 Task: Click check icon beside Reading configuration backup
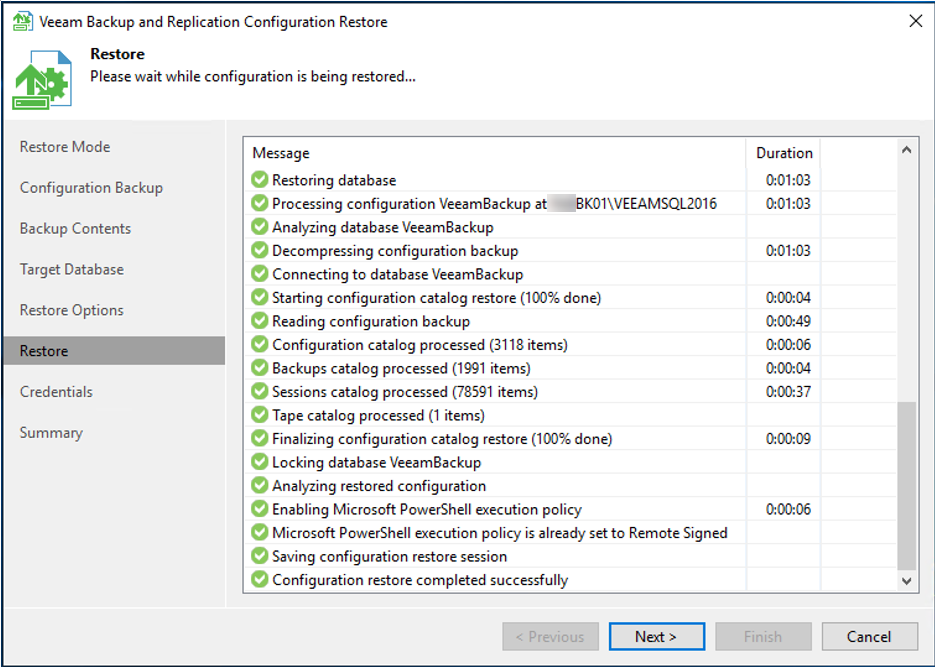259,321
